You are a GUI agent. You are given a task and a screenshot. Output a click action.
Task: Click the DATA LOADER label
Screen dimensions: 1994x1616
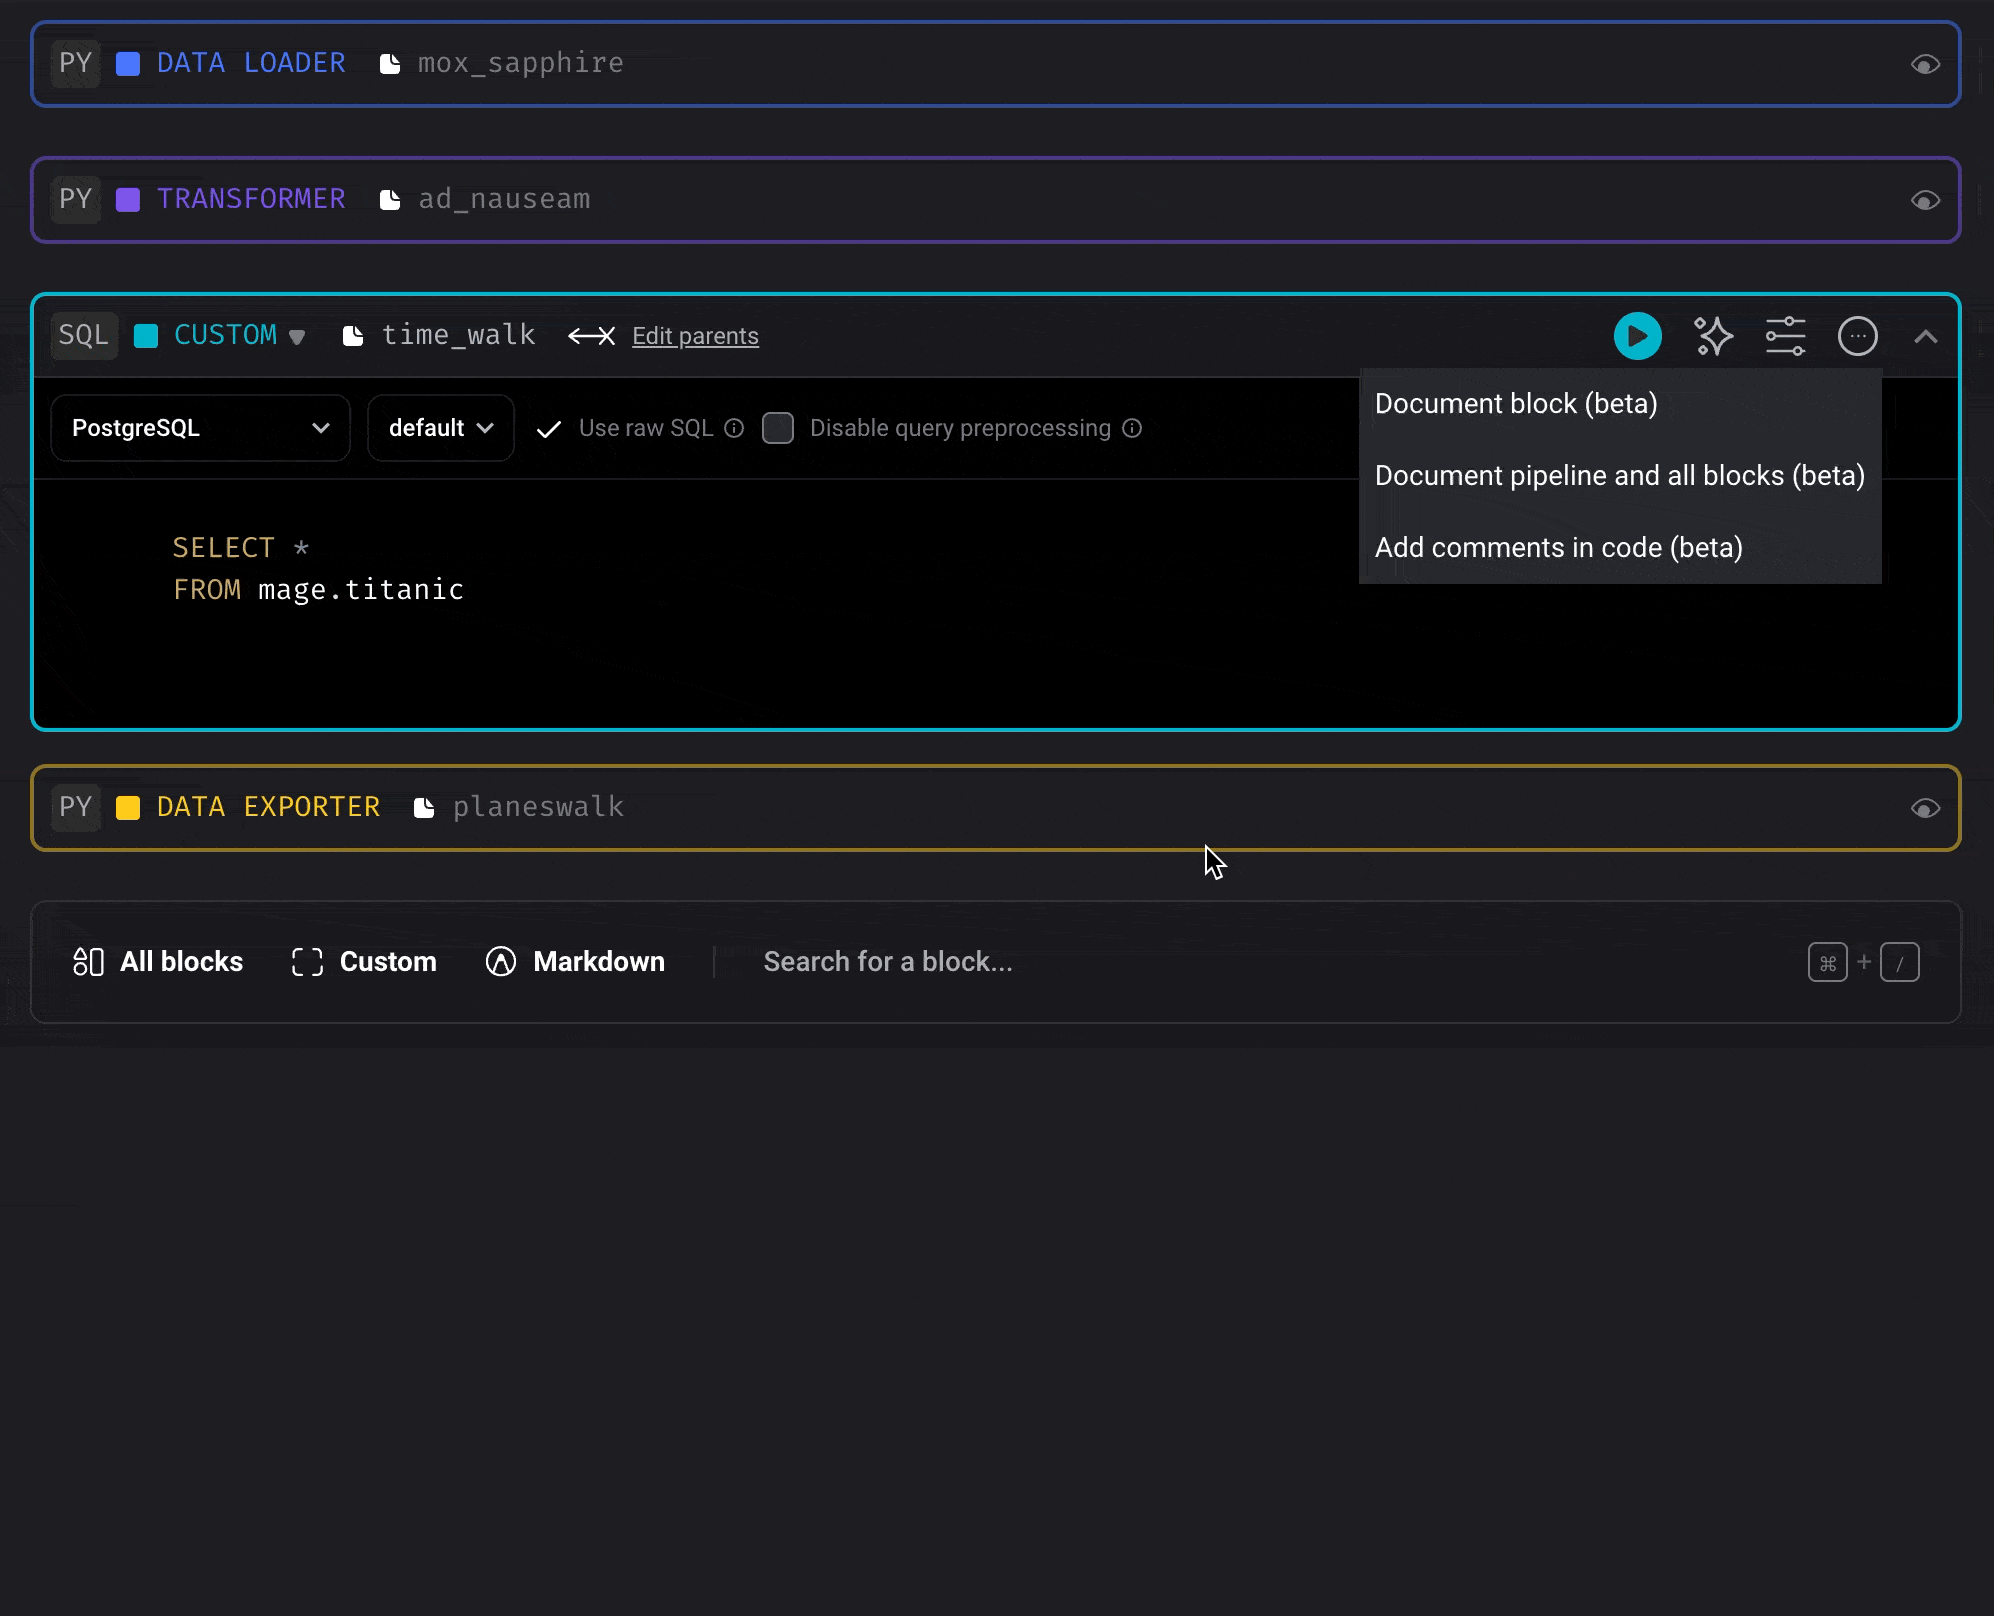point(251,63)
